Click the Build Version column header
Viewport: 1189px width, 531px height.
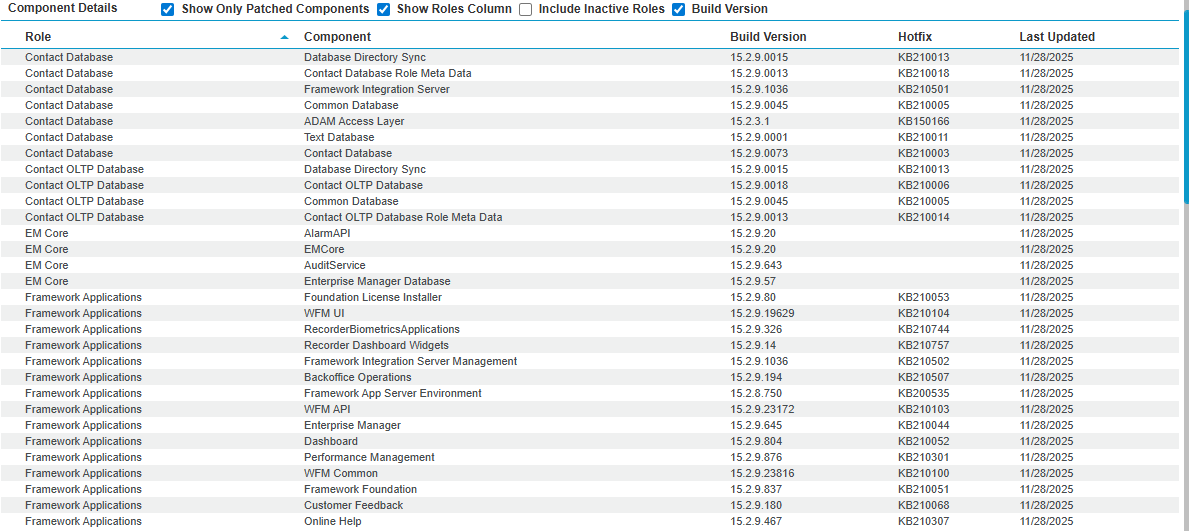coord(768,37)
